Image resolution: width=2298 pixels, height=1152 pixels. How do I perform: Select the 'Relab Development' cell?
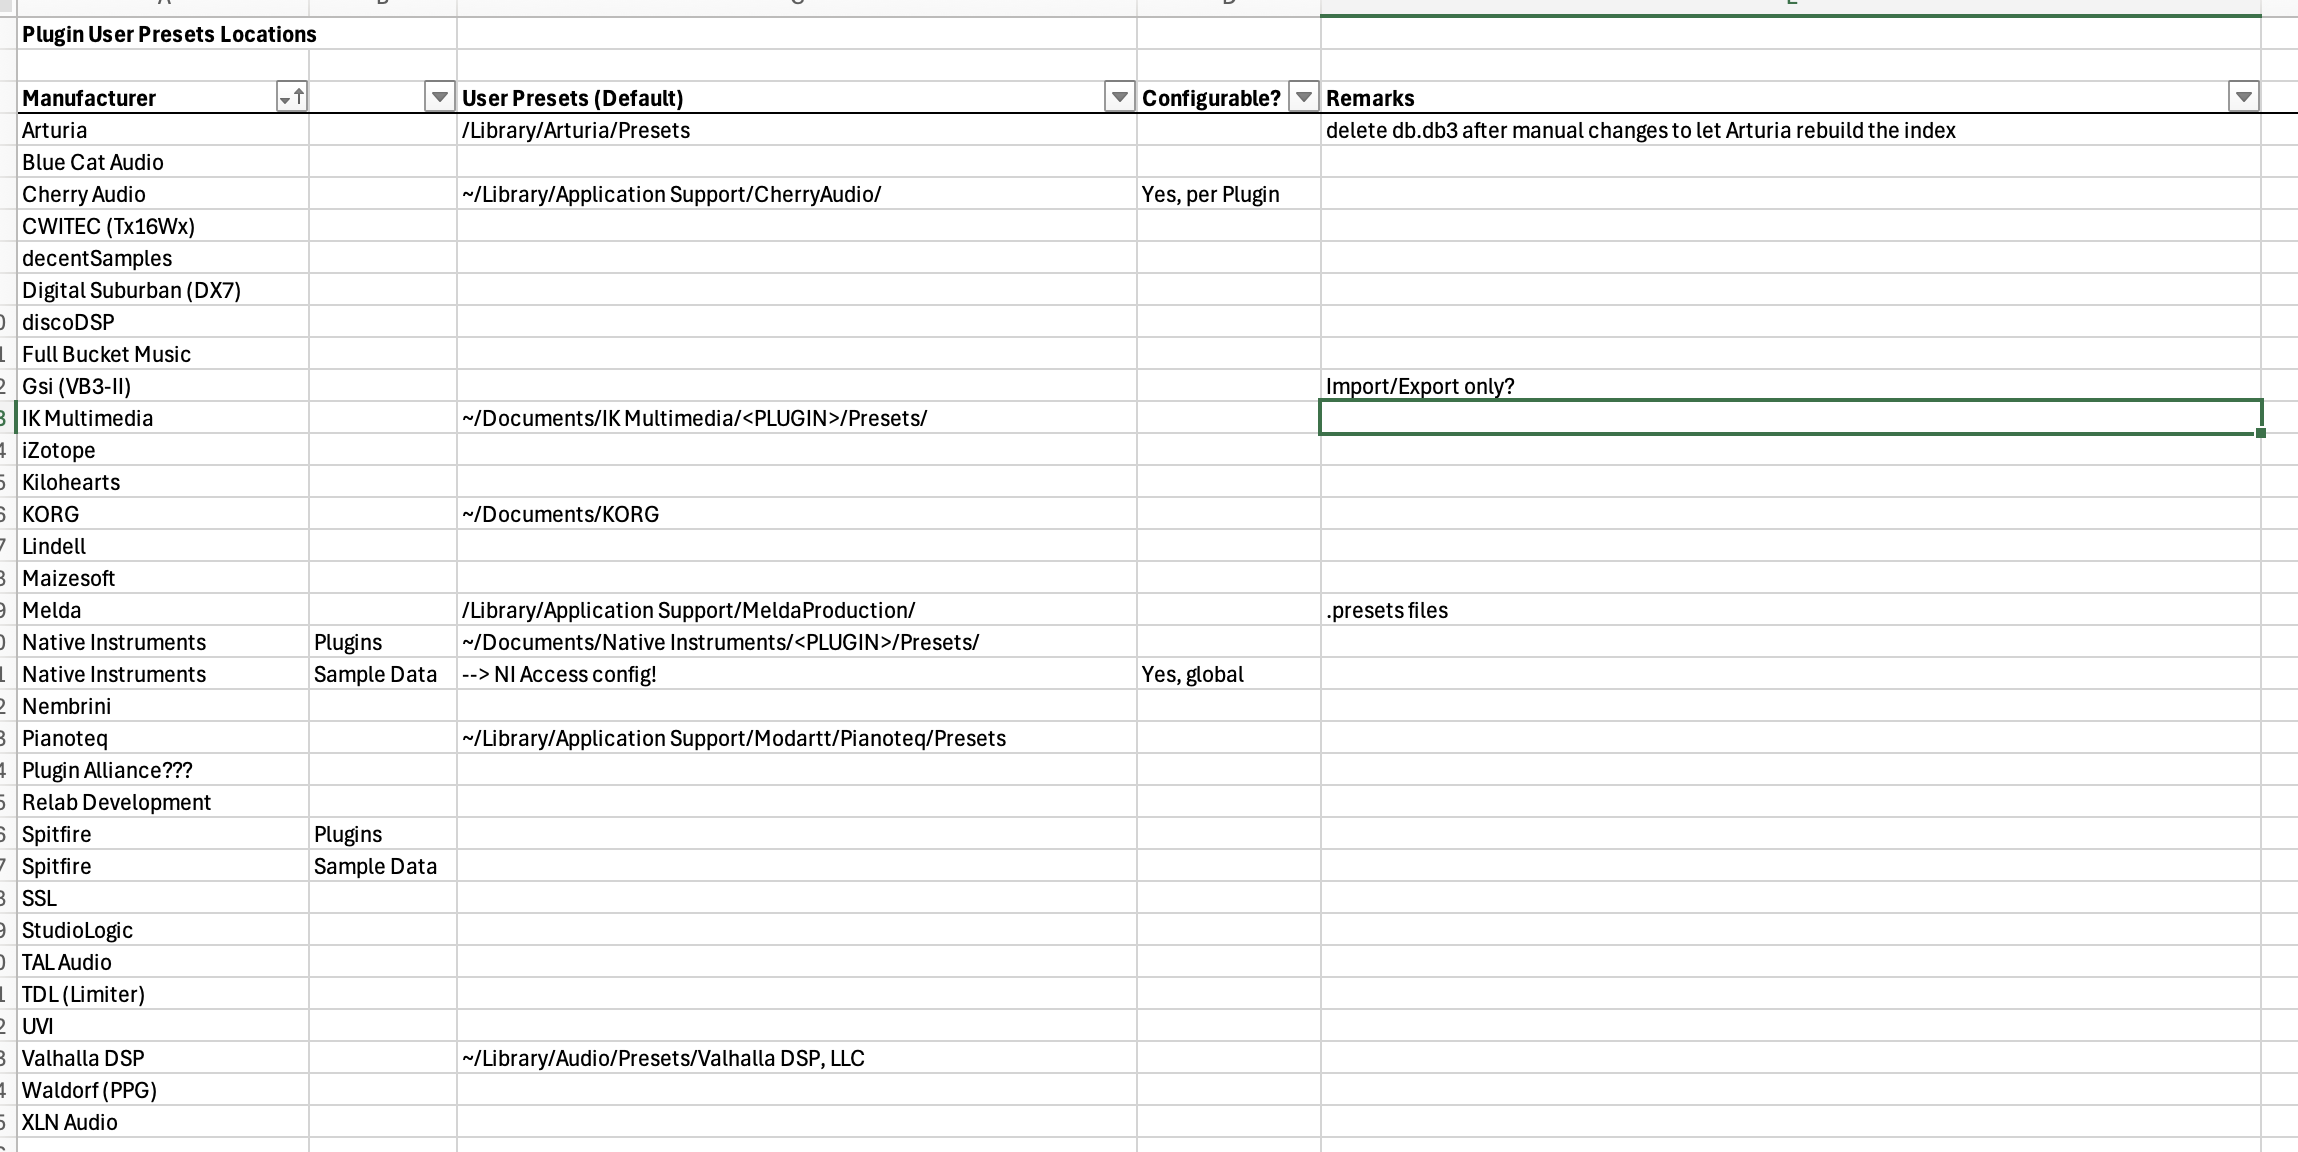[163, 802]
